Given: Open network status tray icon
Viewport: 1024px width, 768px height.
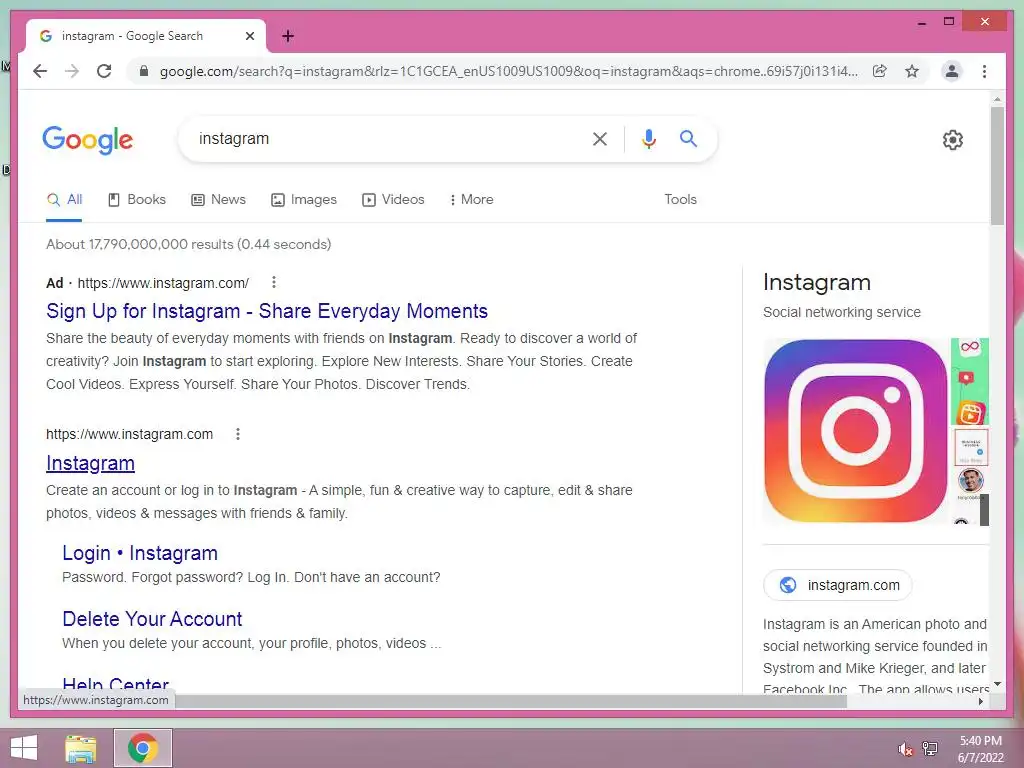Looking at the screenshot, I should tap(930, 749).
